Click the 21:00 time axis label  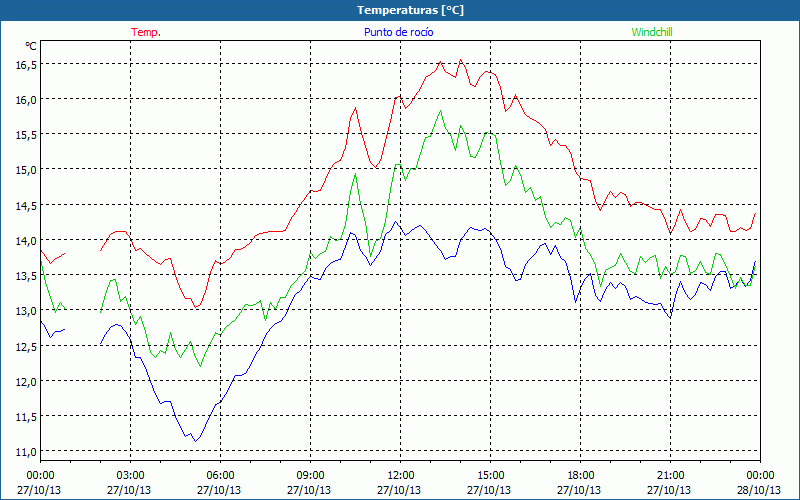click(670, 476)
